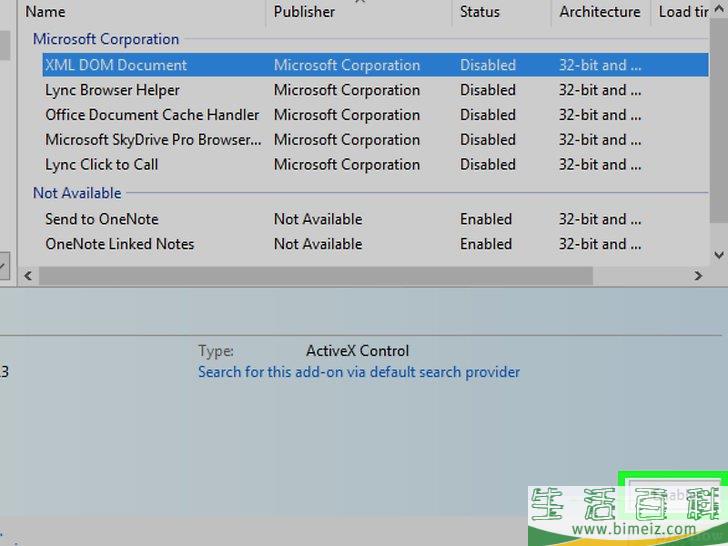
Task: Click vertical scrollbar up arrow
Action: point(719,8)
